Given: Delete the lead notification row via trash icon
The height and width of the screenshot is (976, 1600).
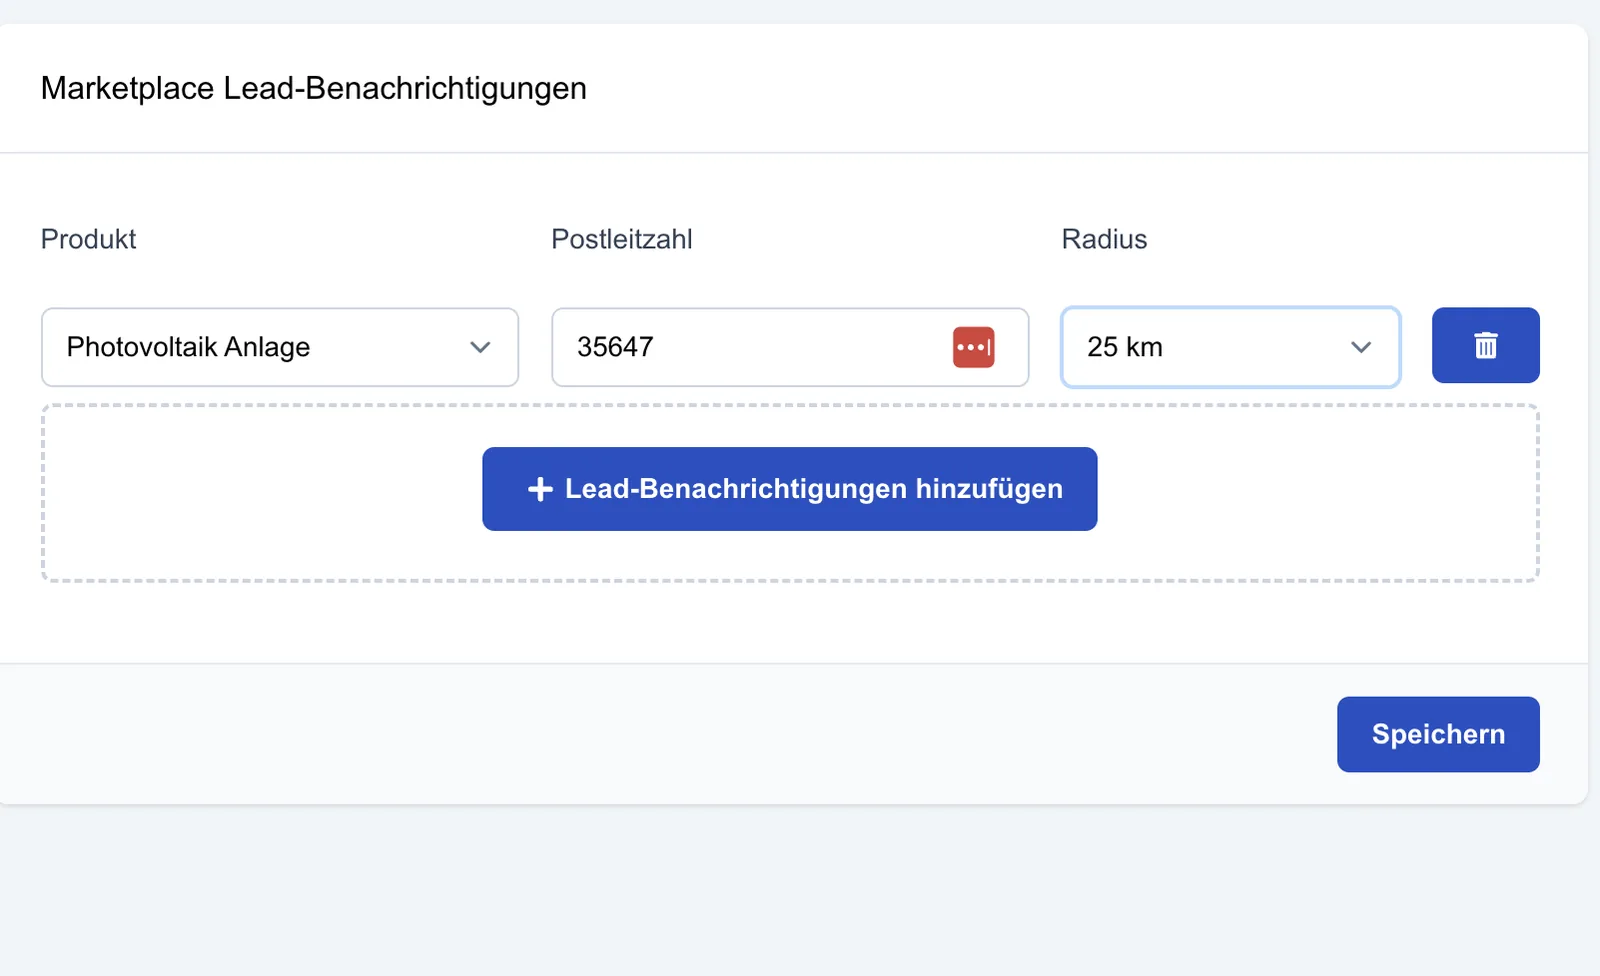Looking at the screenshot, I should pyautogui.click(x=1485, y=345).
